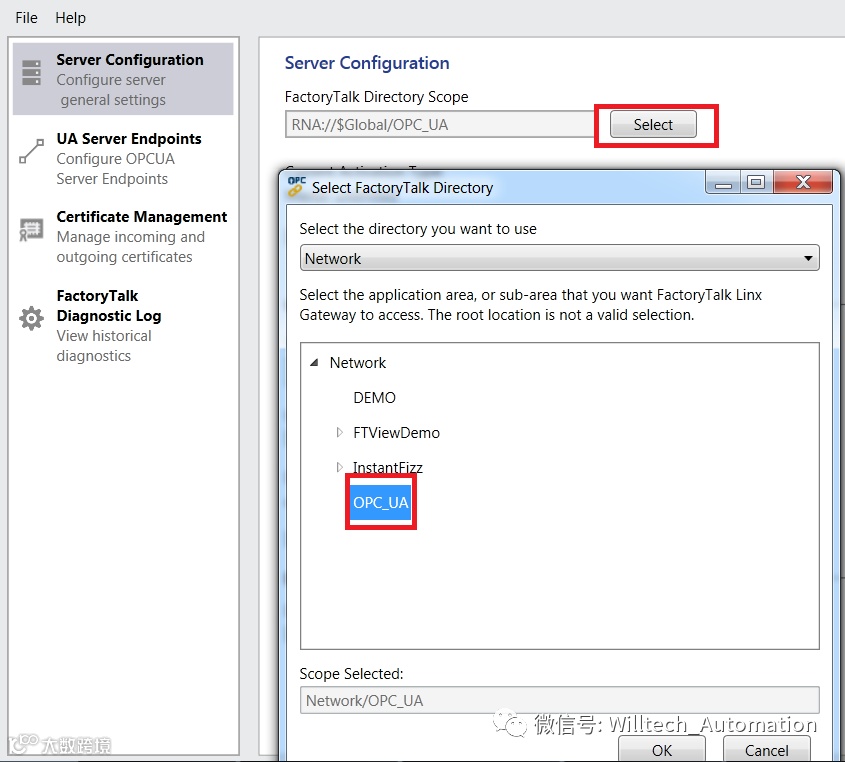Click the FactoryTalk Directory Scope field
Image resolution: width=845 pixels, height=762 pixels.
coord(439,124)
